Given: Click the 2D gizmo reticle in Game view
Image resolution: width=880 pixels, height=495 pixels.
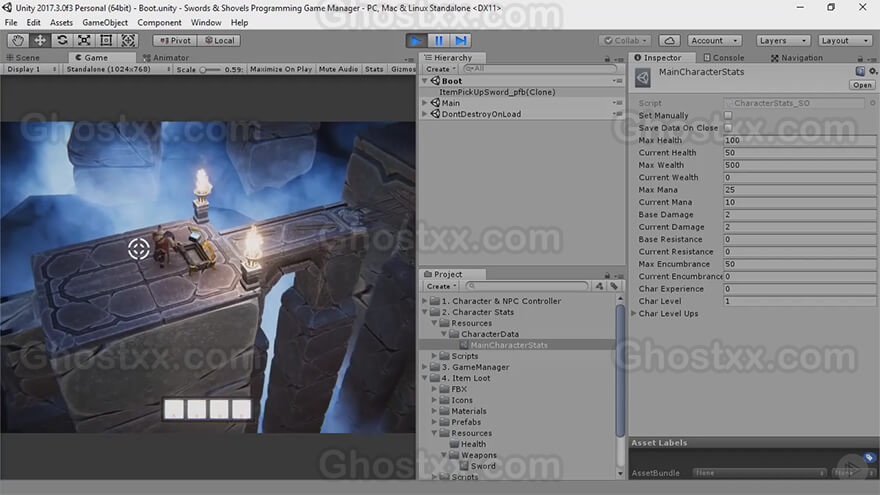Looking at the screenshot, I should pyautogui.click(x=139, y=249).
